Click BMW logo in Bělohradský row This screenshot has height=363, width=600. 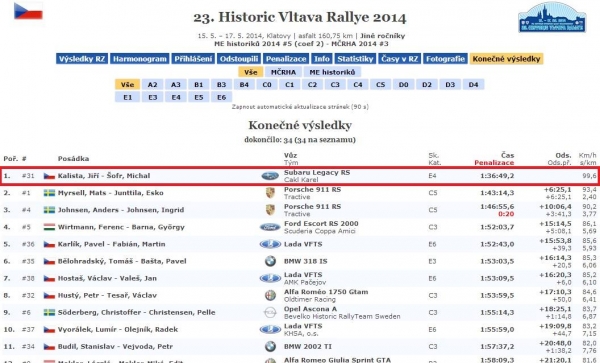pyautogui.click(x=270, y=261)
